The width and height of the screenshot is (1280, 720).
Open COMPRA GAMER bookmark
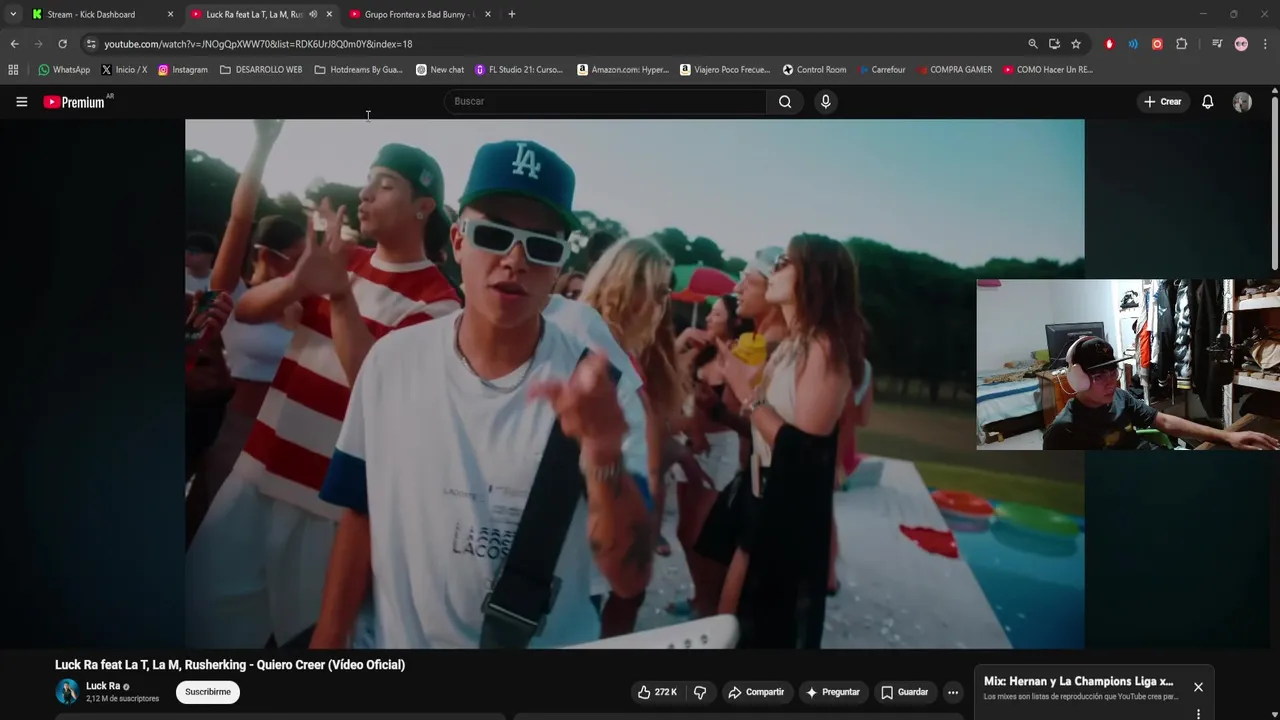coord(954,70)
